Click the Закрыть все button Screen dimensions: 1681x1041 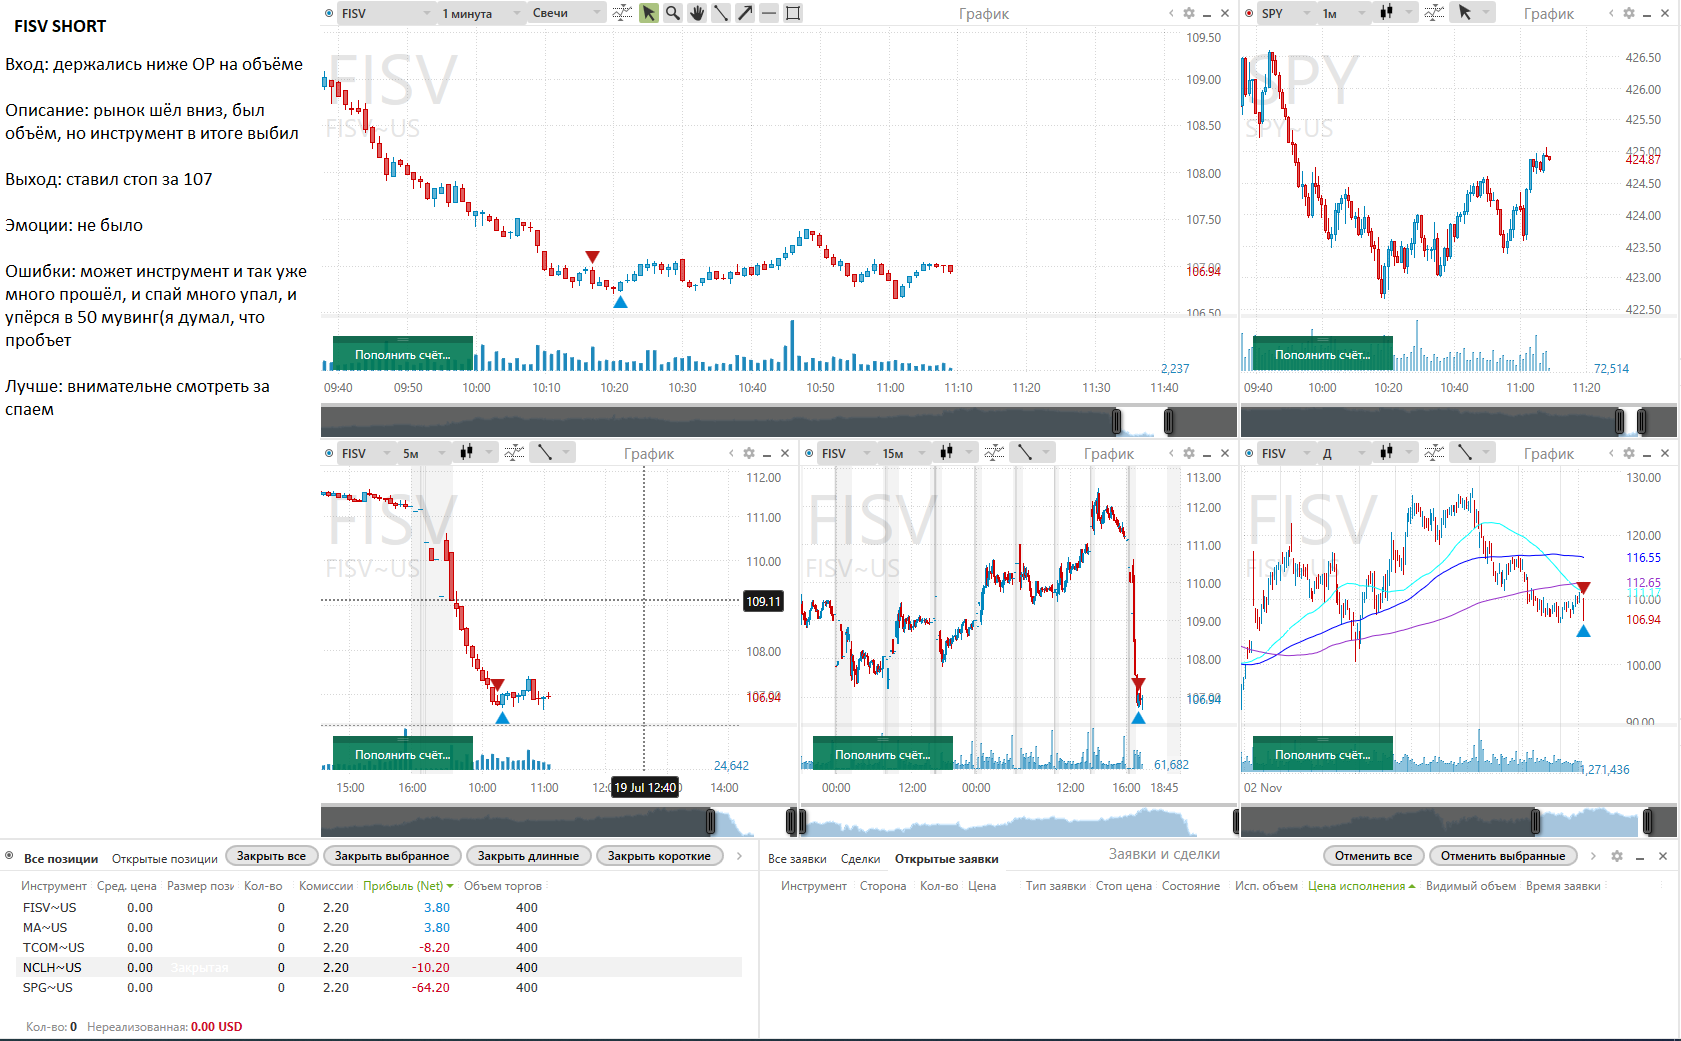(272, 856)
